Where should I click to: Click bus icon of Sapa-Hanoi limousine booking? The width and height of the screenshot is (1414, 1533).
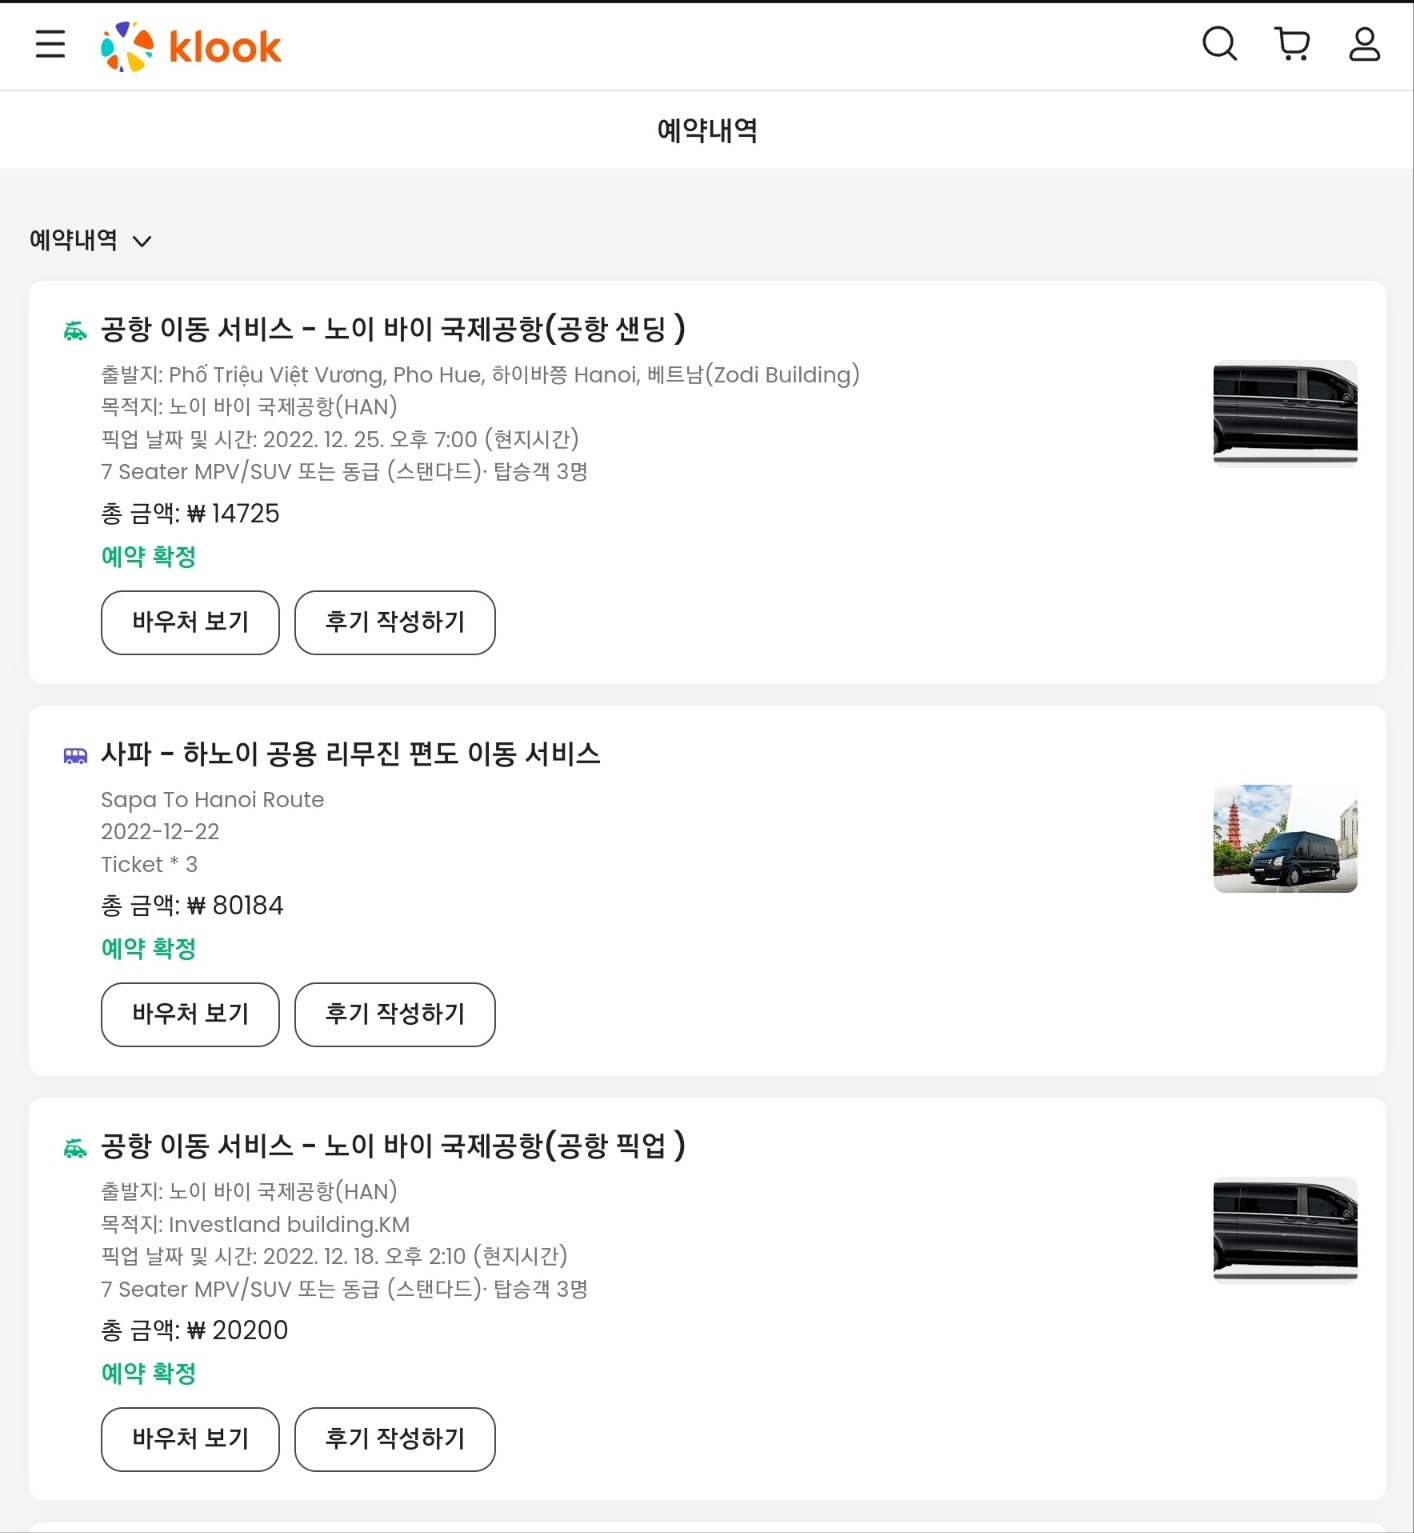click(75, 756)
